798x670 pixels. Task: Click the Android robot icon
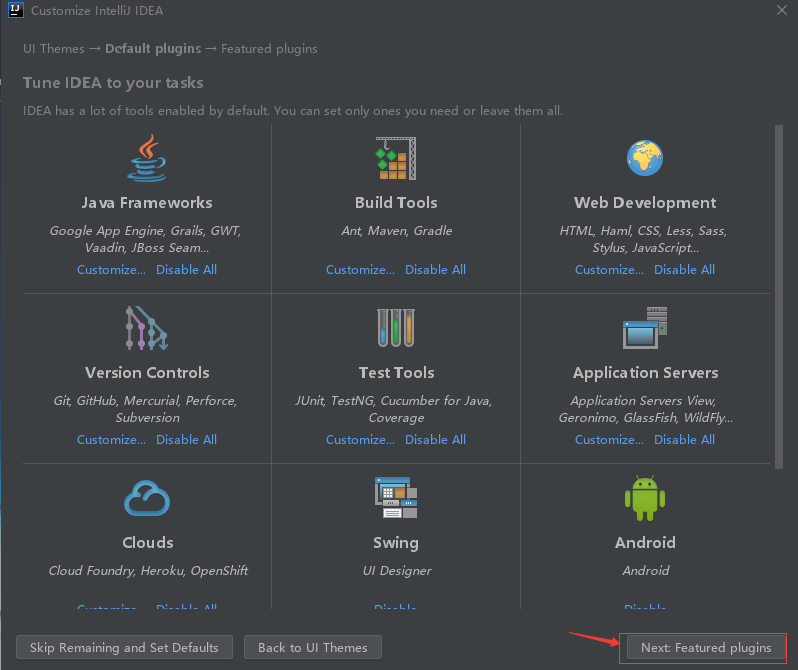645,498
